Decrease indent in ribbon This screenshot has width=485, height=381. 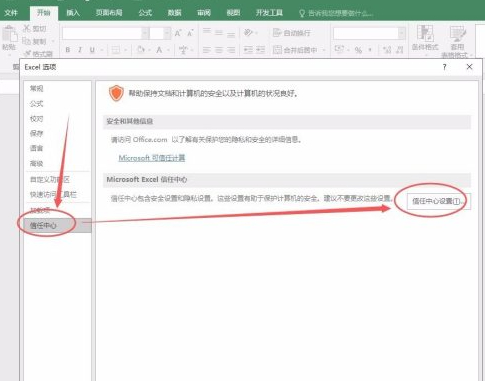[248, 50]
